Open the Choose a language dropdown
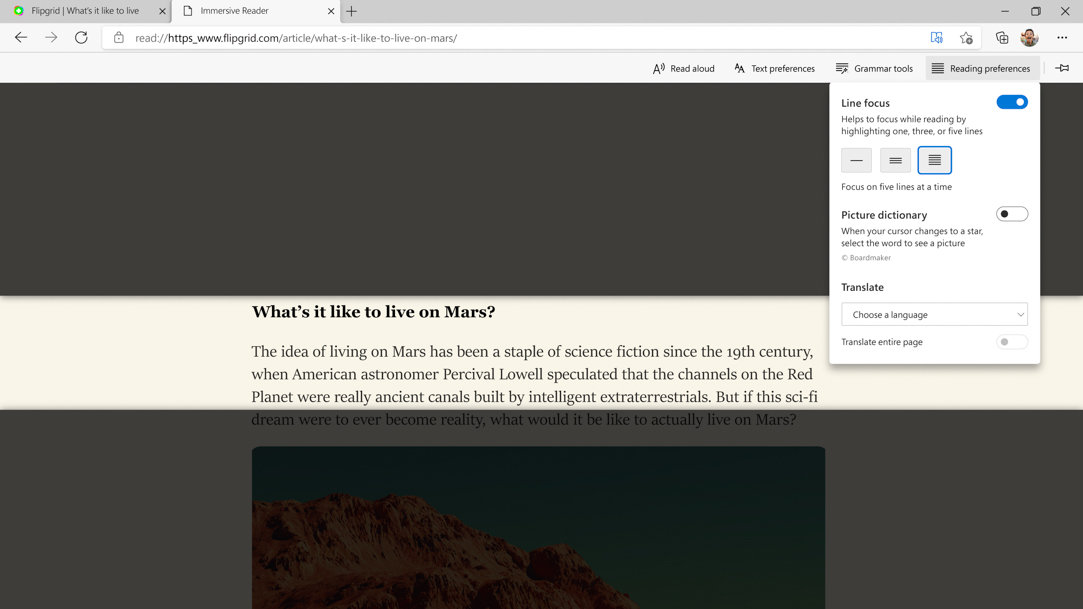This screenshot has height=609, width=1083. point(934,314)
